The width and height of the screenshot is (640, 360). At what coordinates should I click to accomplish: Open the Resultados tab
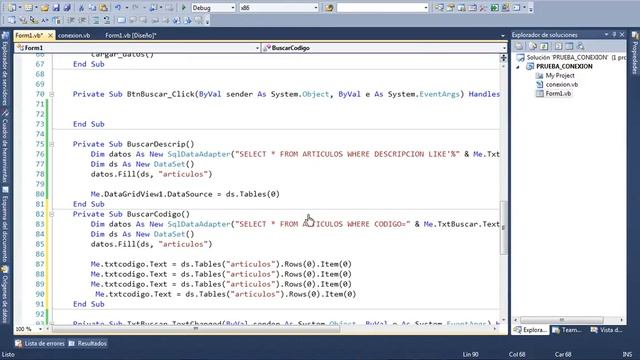[x=88, y=343]
